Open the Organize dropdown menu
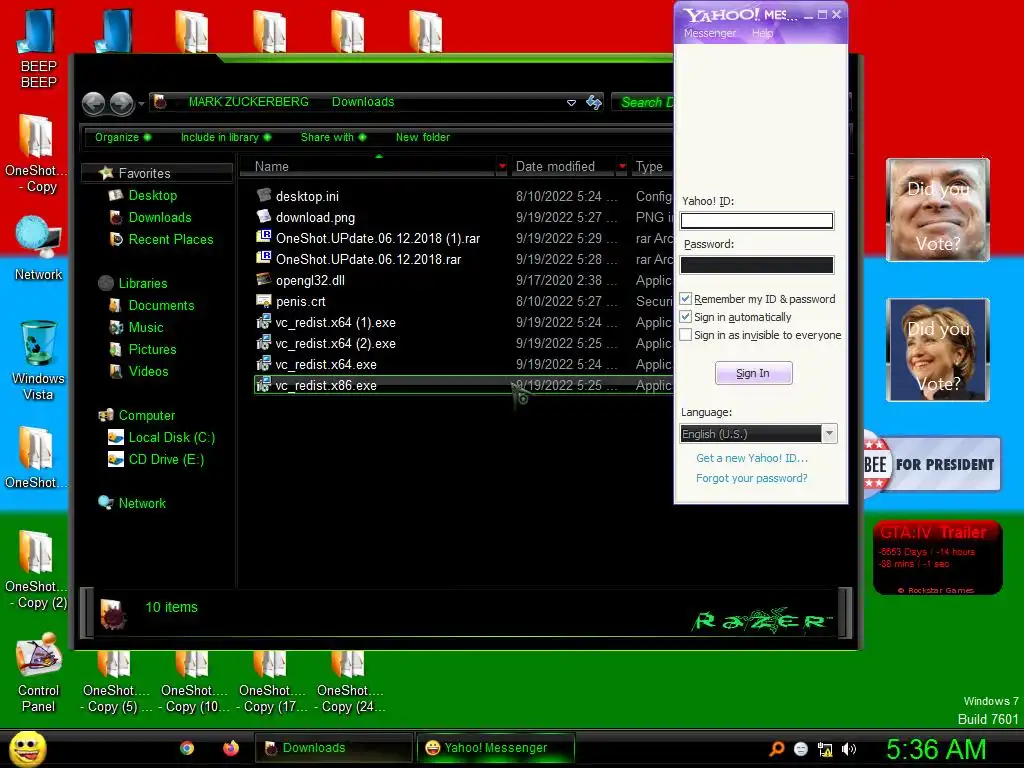 pyautogui.click(x=122, y=137)
